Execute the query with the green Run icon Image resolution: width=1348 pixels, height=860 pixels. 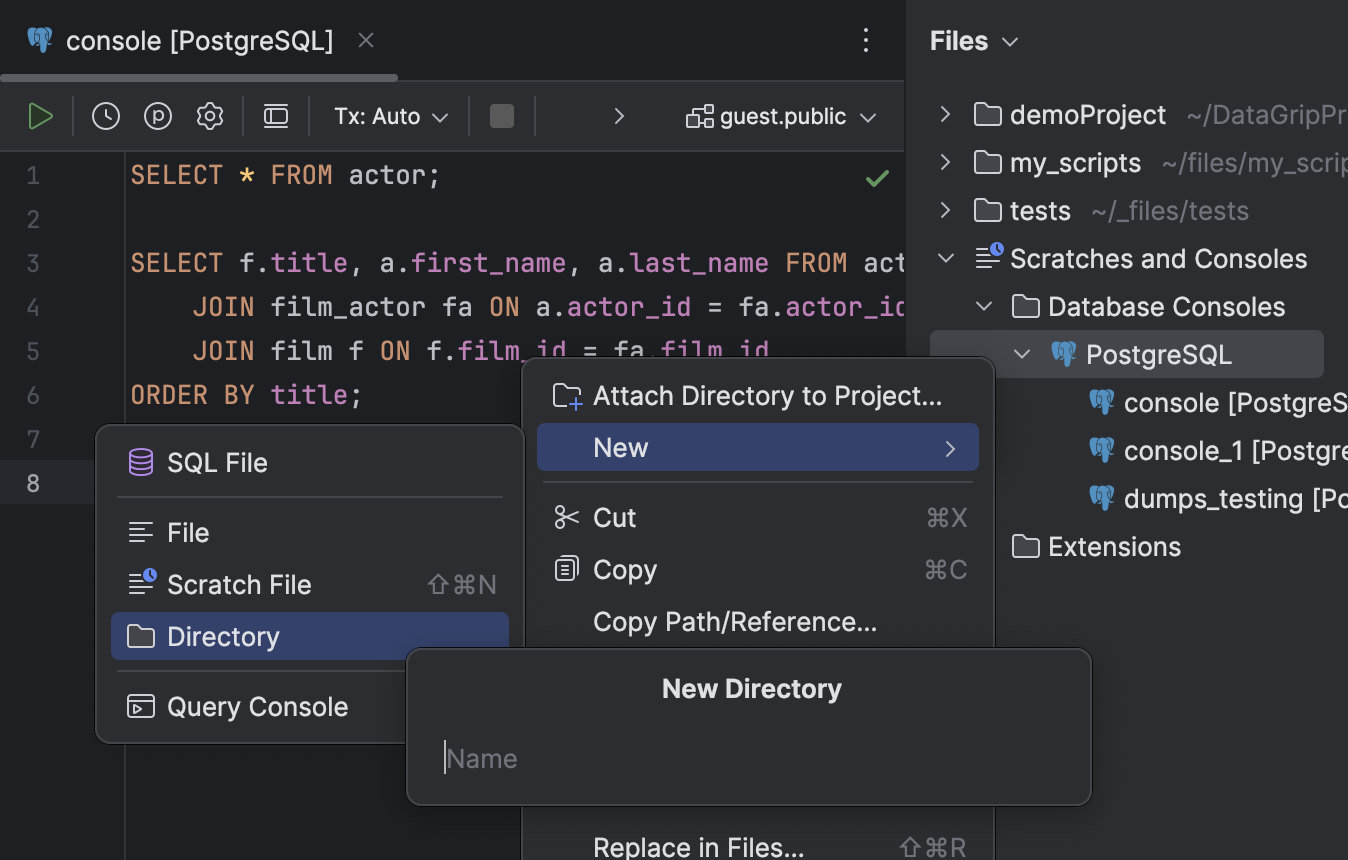[40, 115]
